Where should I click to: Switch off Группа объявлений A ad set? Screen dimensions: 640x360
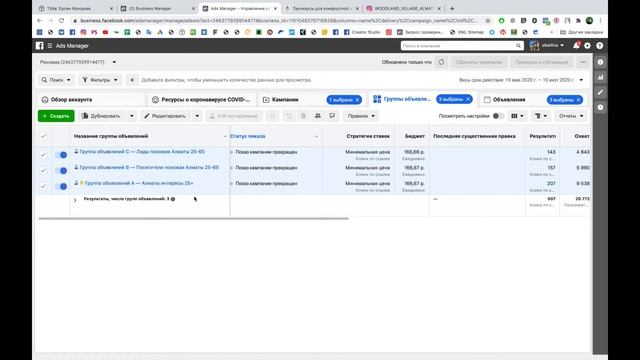61,186
